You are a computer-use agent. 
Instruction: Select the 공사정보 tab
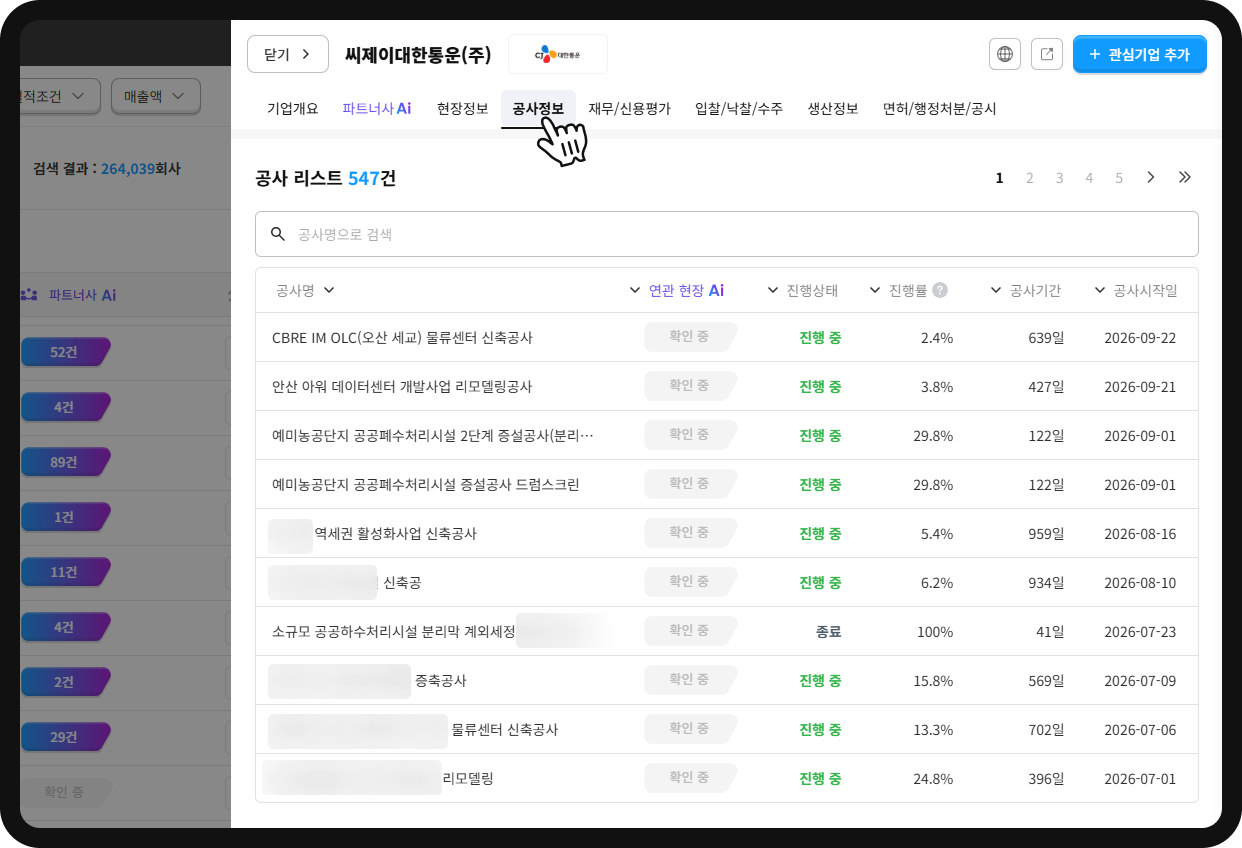click(x=538, y=109)
